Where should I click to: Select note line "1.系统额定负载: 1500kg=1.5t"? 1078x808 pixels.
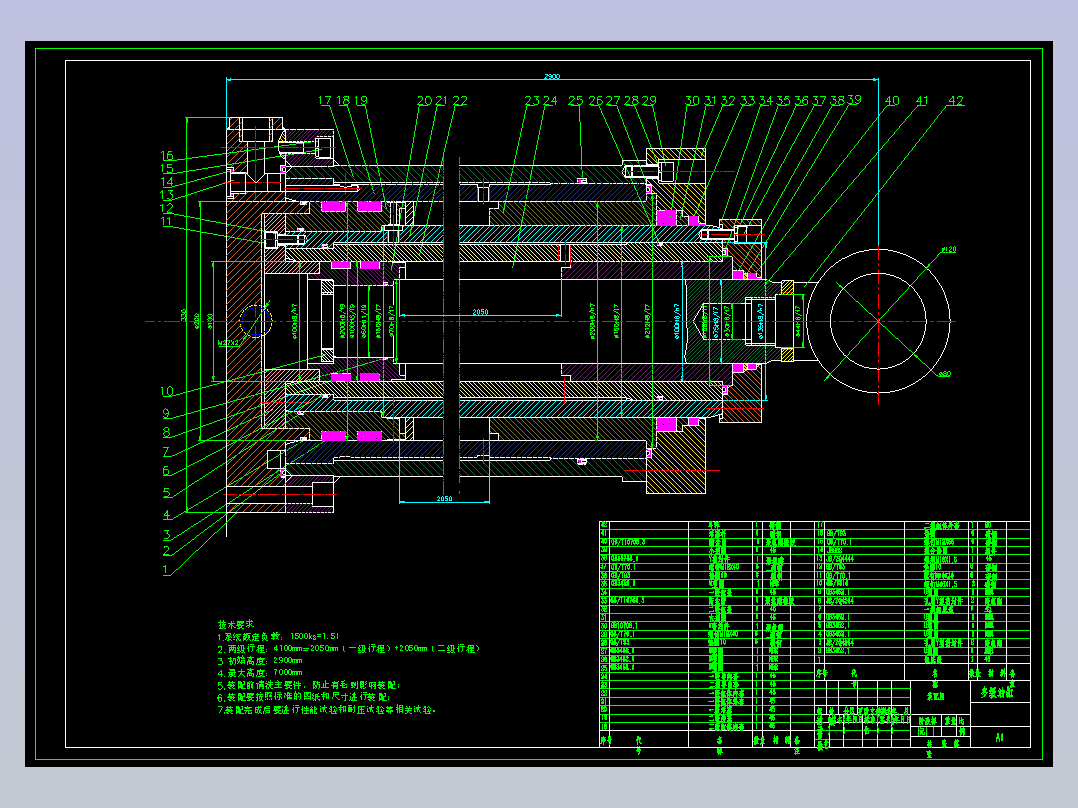coord(278,637)
